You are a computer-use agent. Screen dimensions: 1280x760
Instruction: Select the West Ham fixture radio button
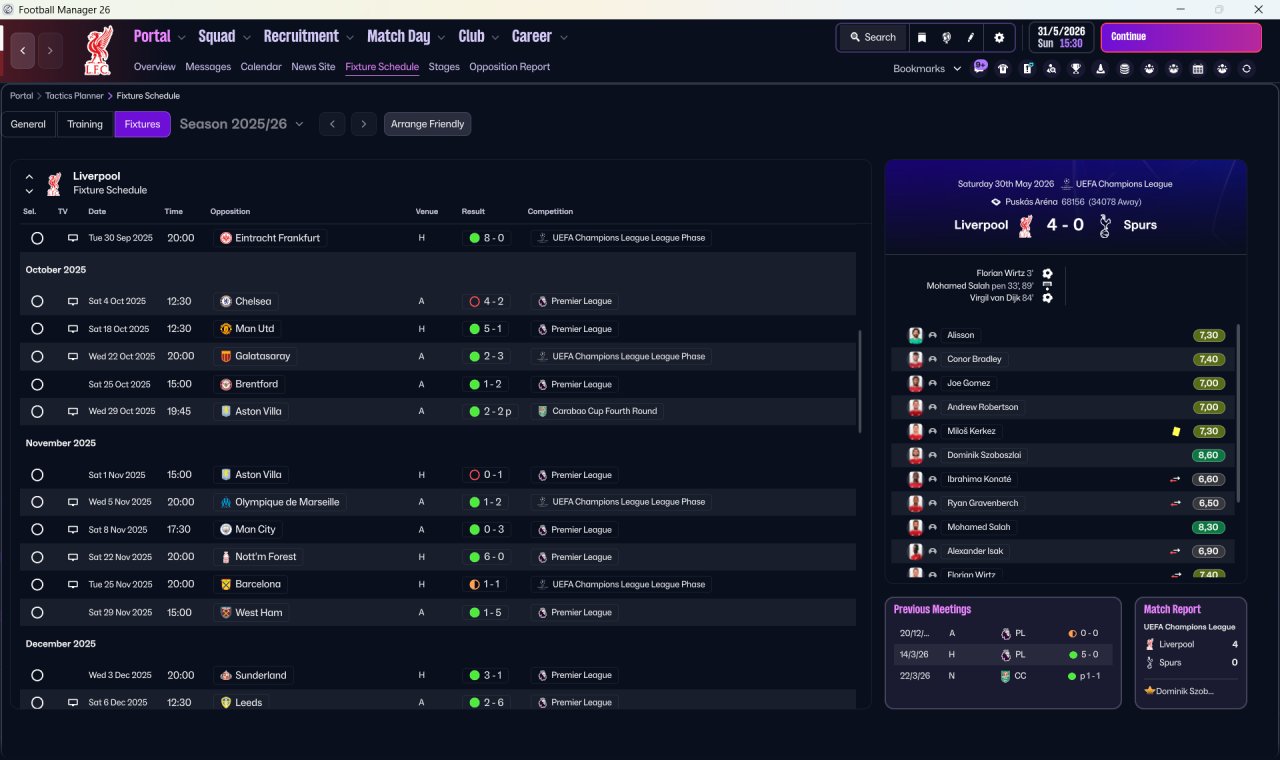(37, 612)
